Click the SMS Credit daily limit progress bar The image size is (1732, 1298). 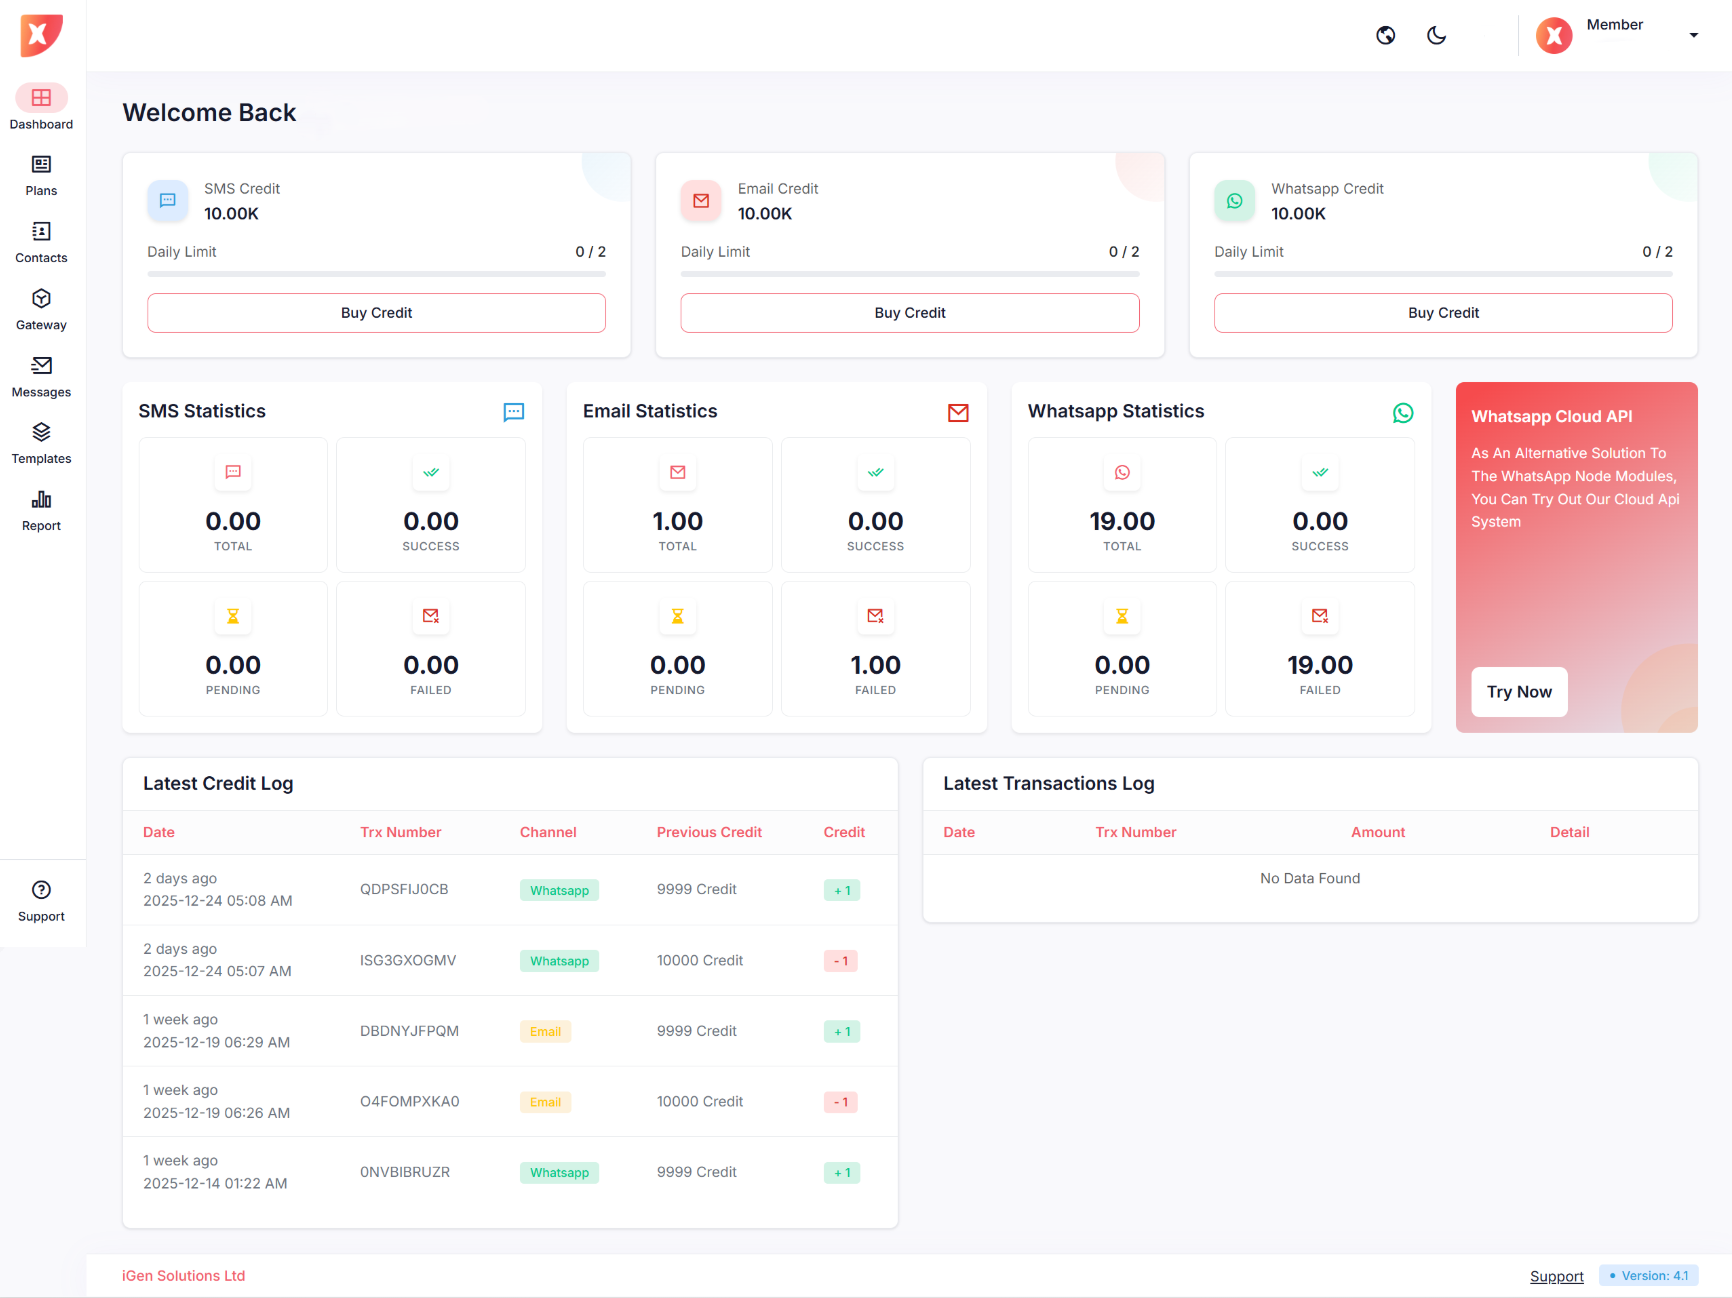[x=376, y=273]
